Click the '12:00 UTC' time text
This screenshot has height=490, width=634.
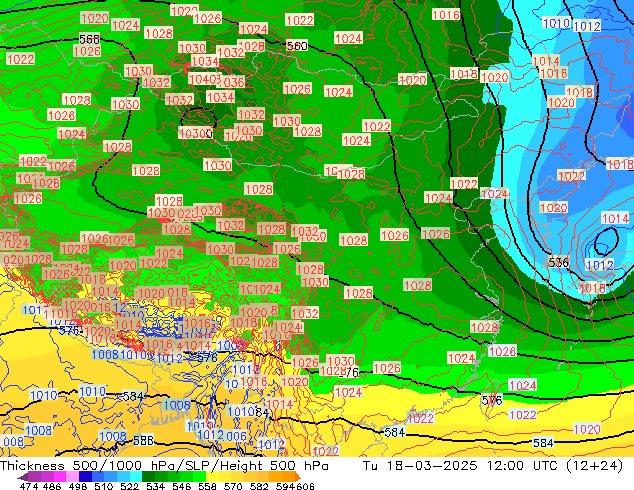click(523, 466)
